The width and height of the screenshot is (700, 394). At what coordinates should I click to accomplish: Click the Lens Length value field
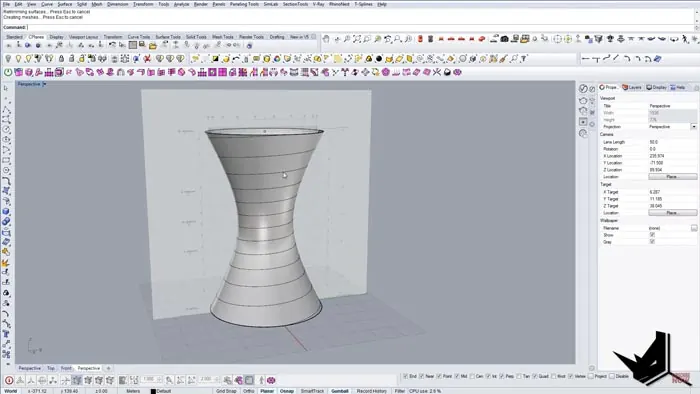point(672,142)
